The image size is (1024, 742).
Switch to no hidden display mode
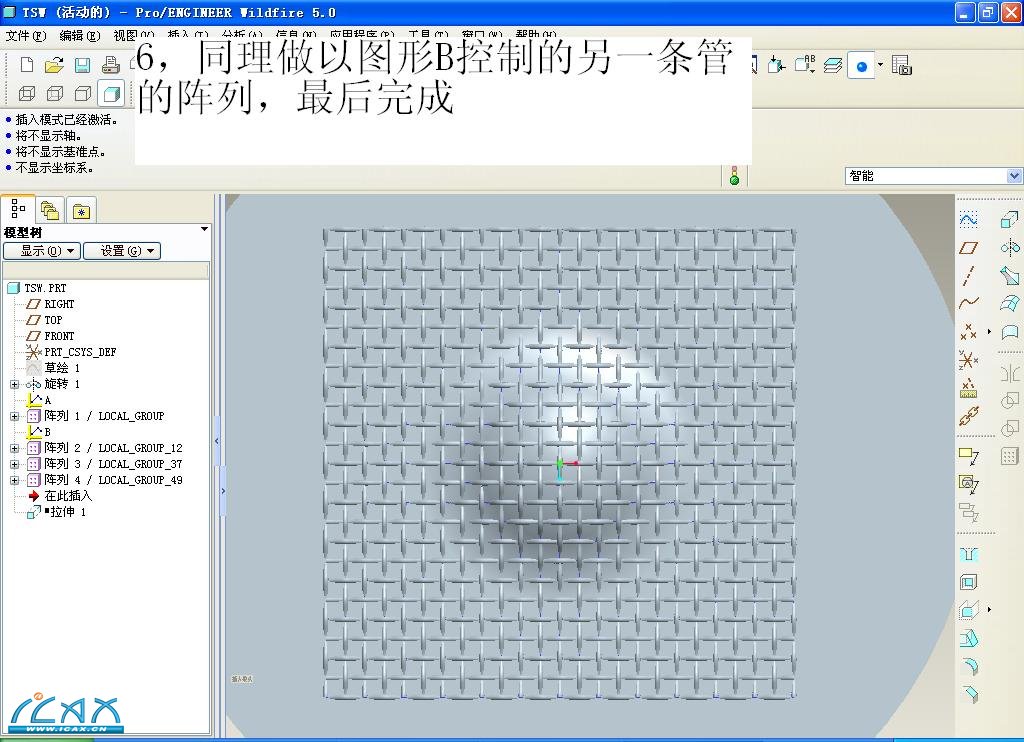coord(83,93)
